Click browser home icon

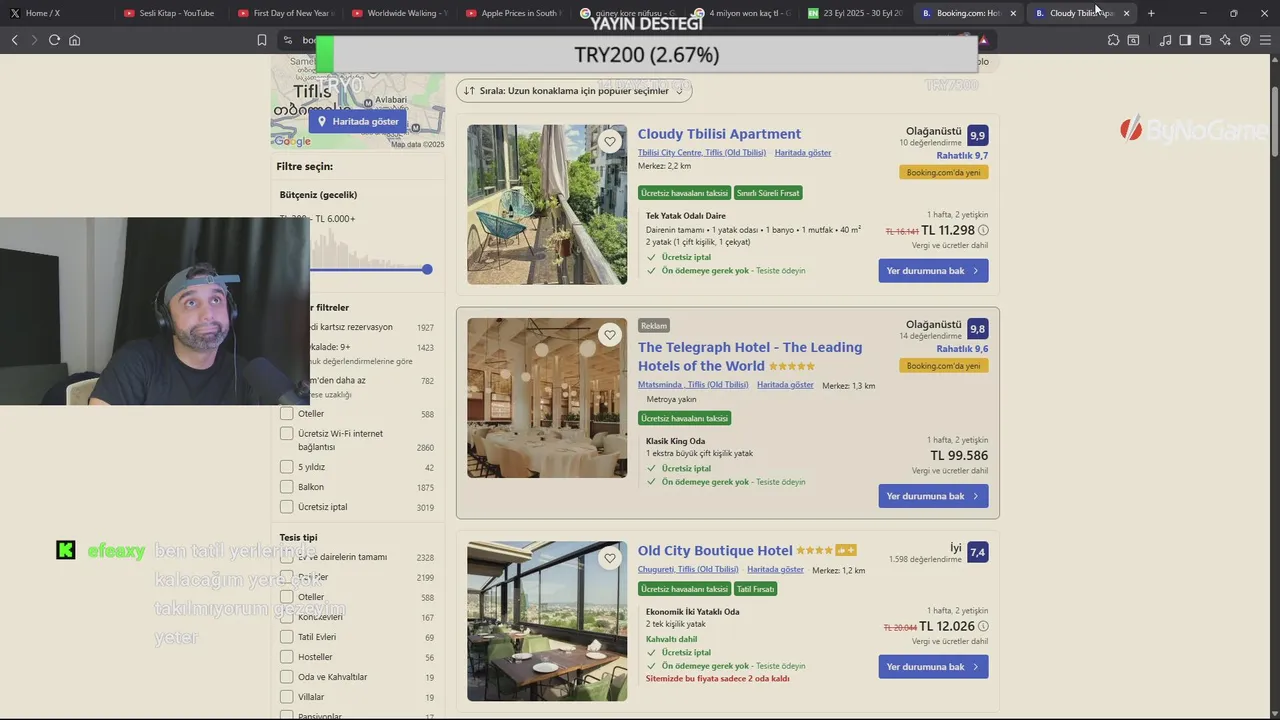(74, 40)
